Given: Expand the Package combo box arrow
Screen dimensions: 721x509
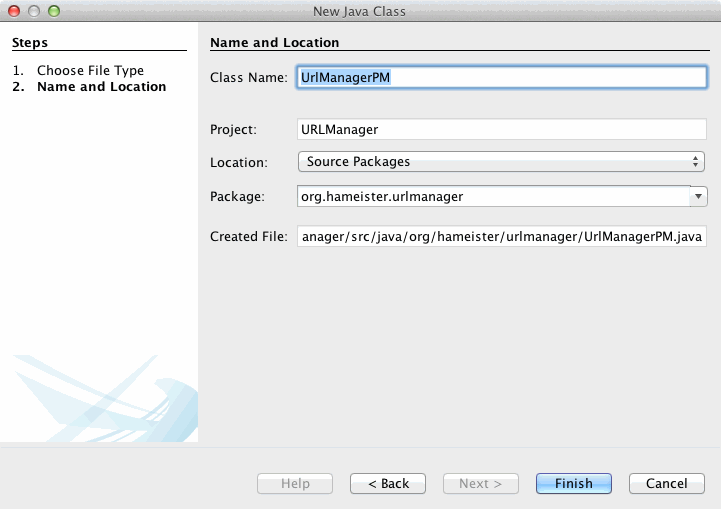Looking at the screenshot, I should point(699,197).
